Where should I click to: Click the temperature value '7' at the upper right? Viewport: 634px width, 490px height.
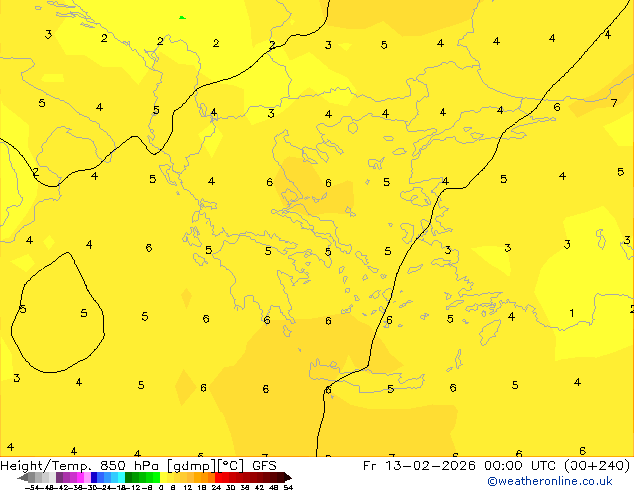tap(614, 103)
